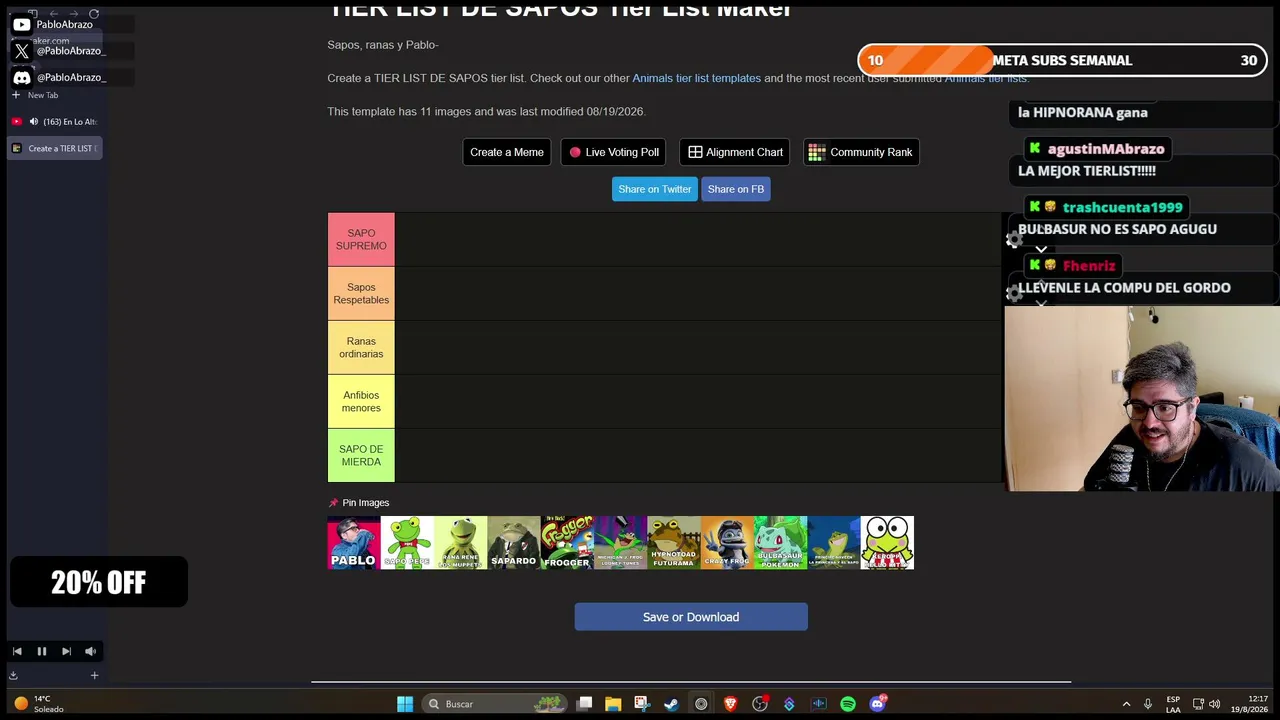This screenshot has width=1280, height=720.
Task: Reload the page with the refresh icon
Action: 94,14
